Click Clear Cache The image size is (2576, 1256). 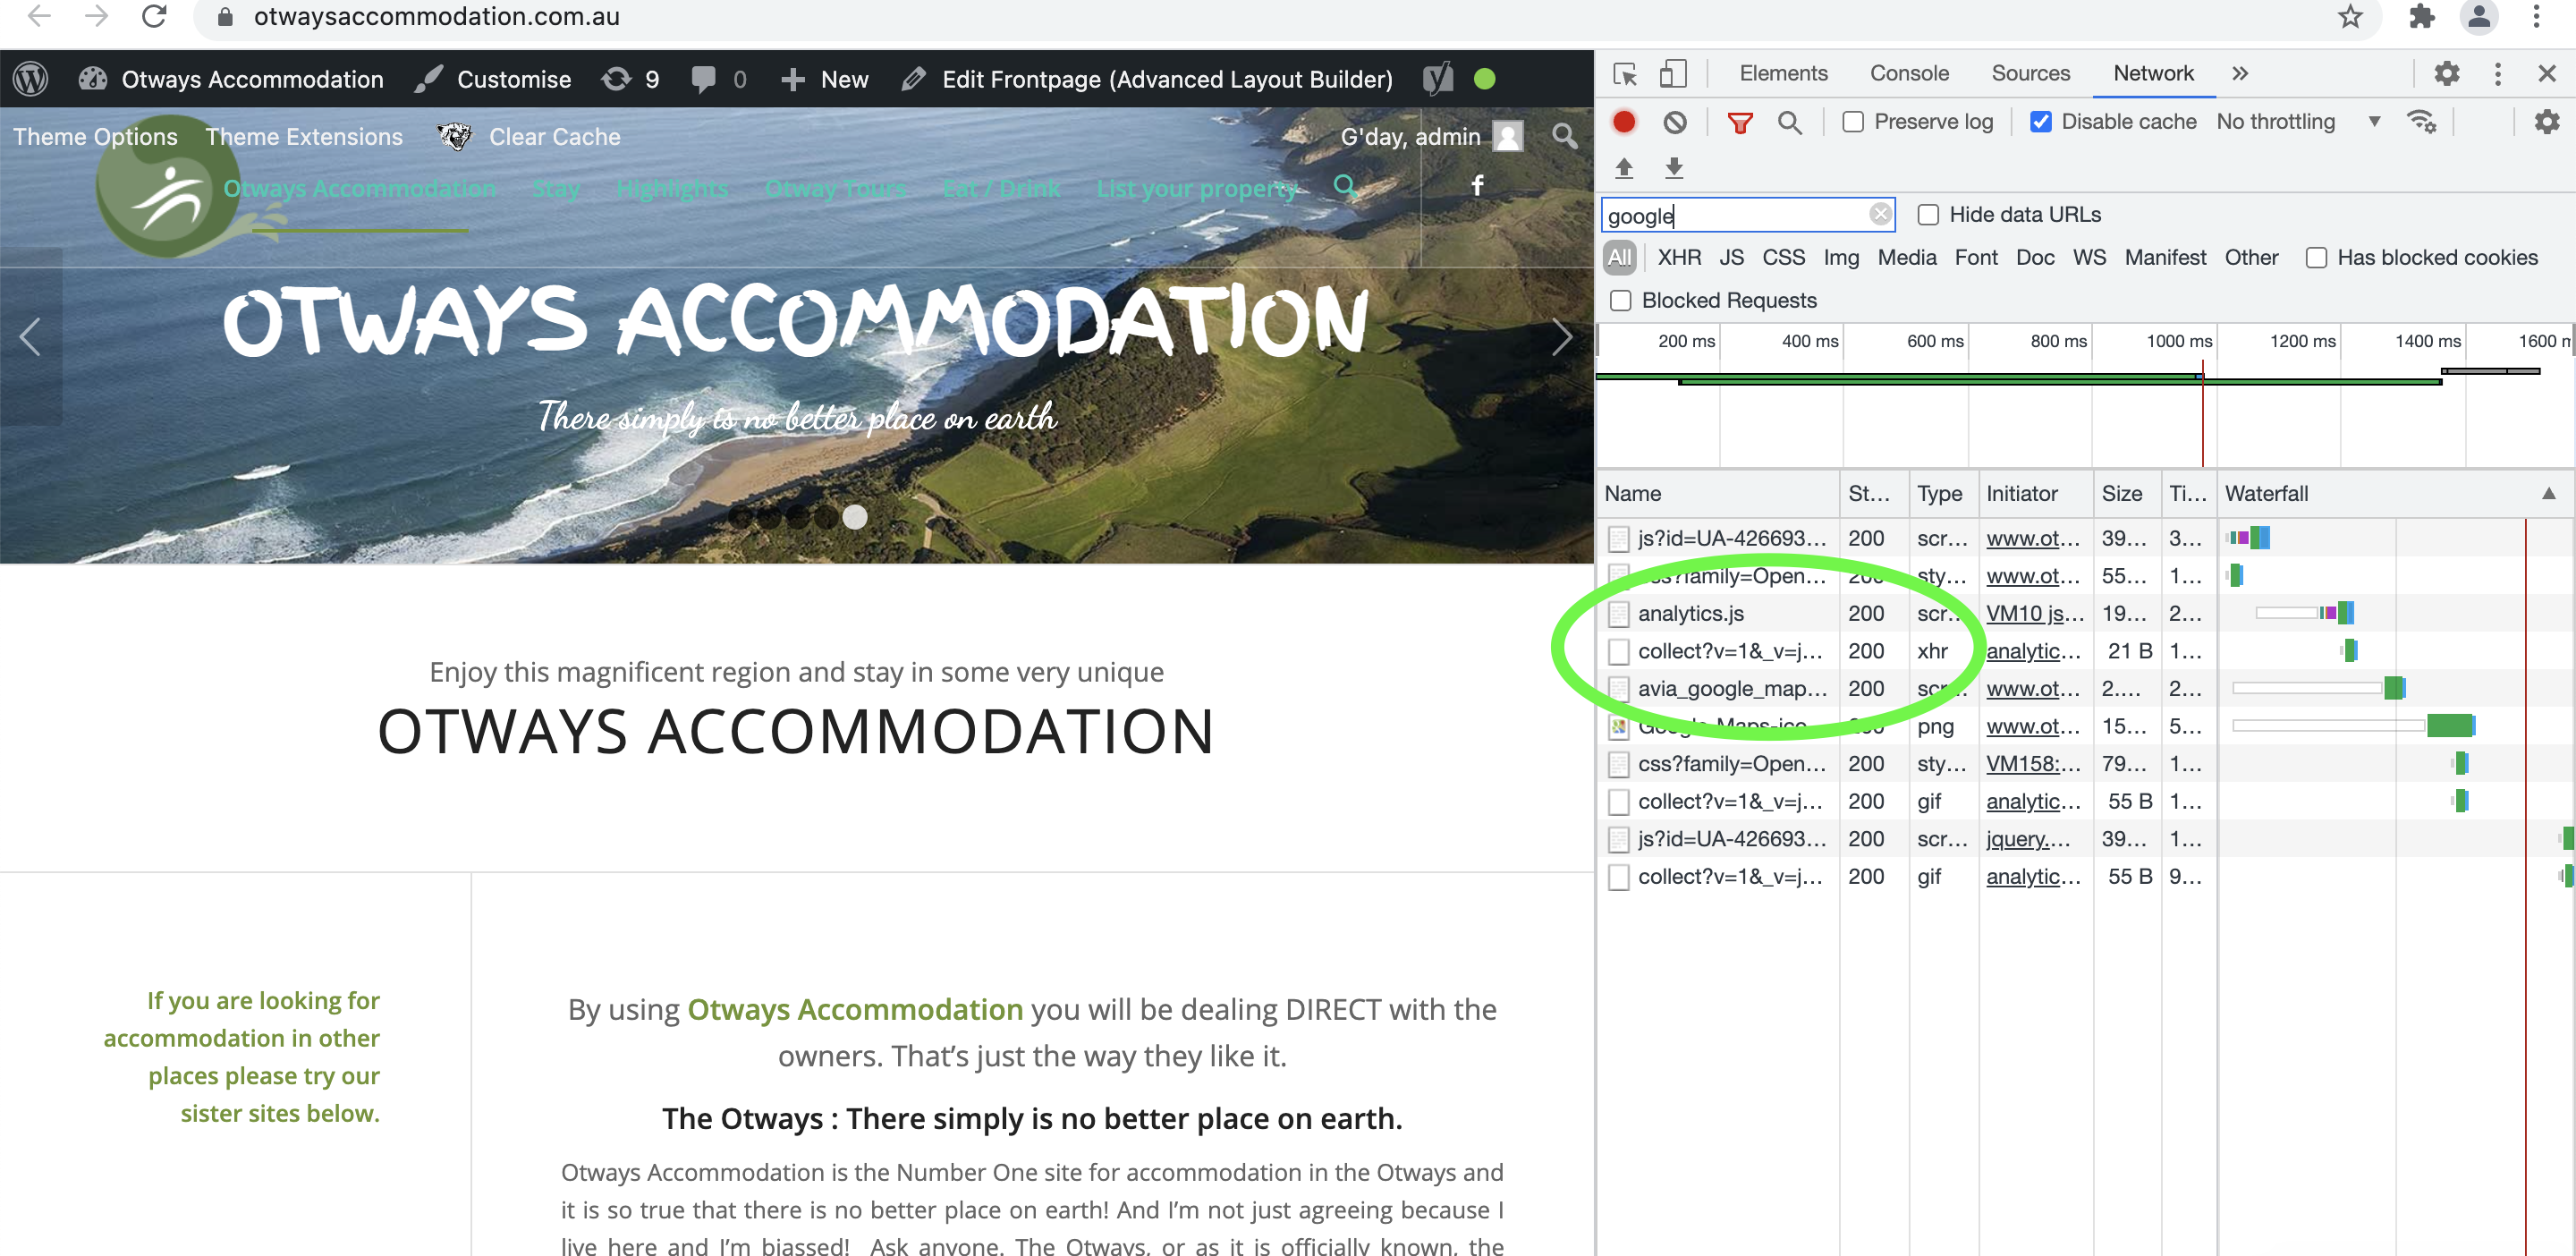(554, 136)
